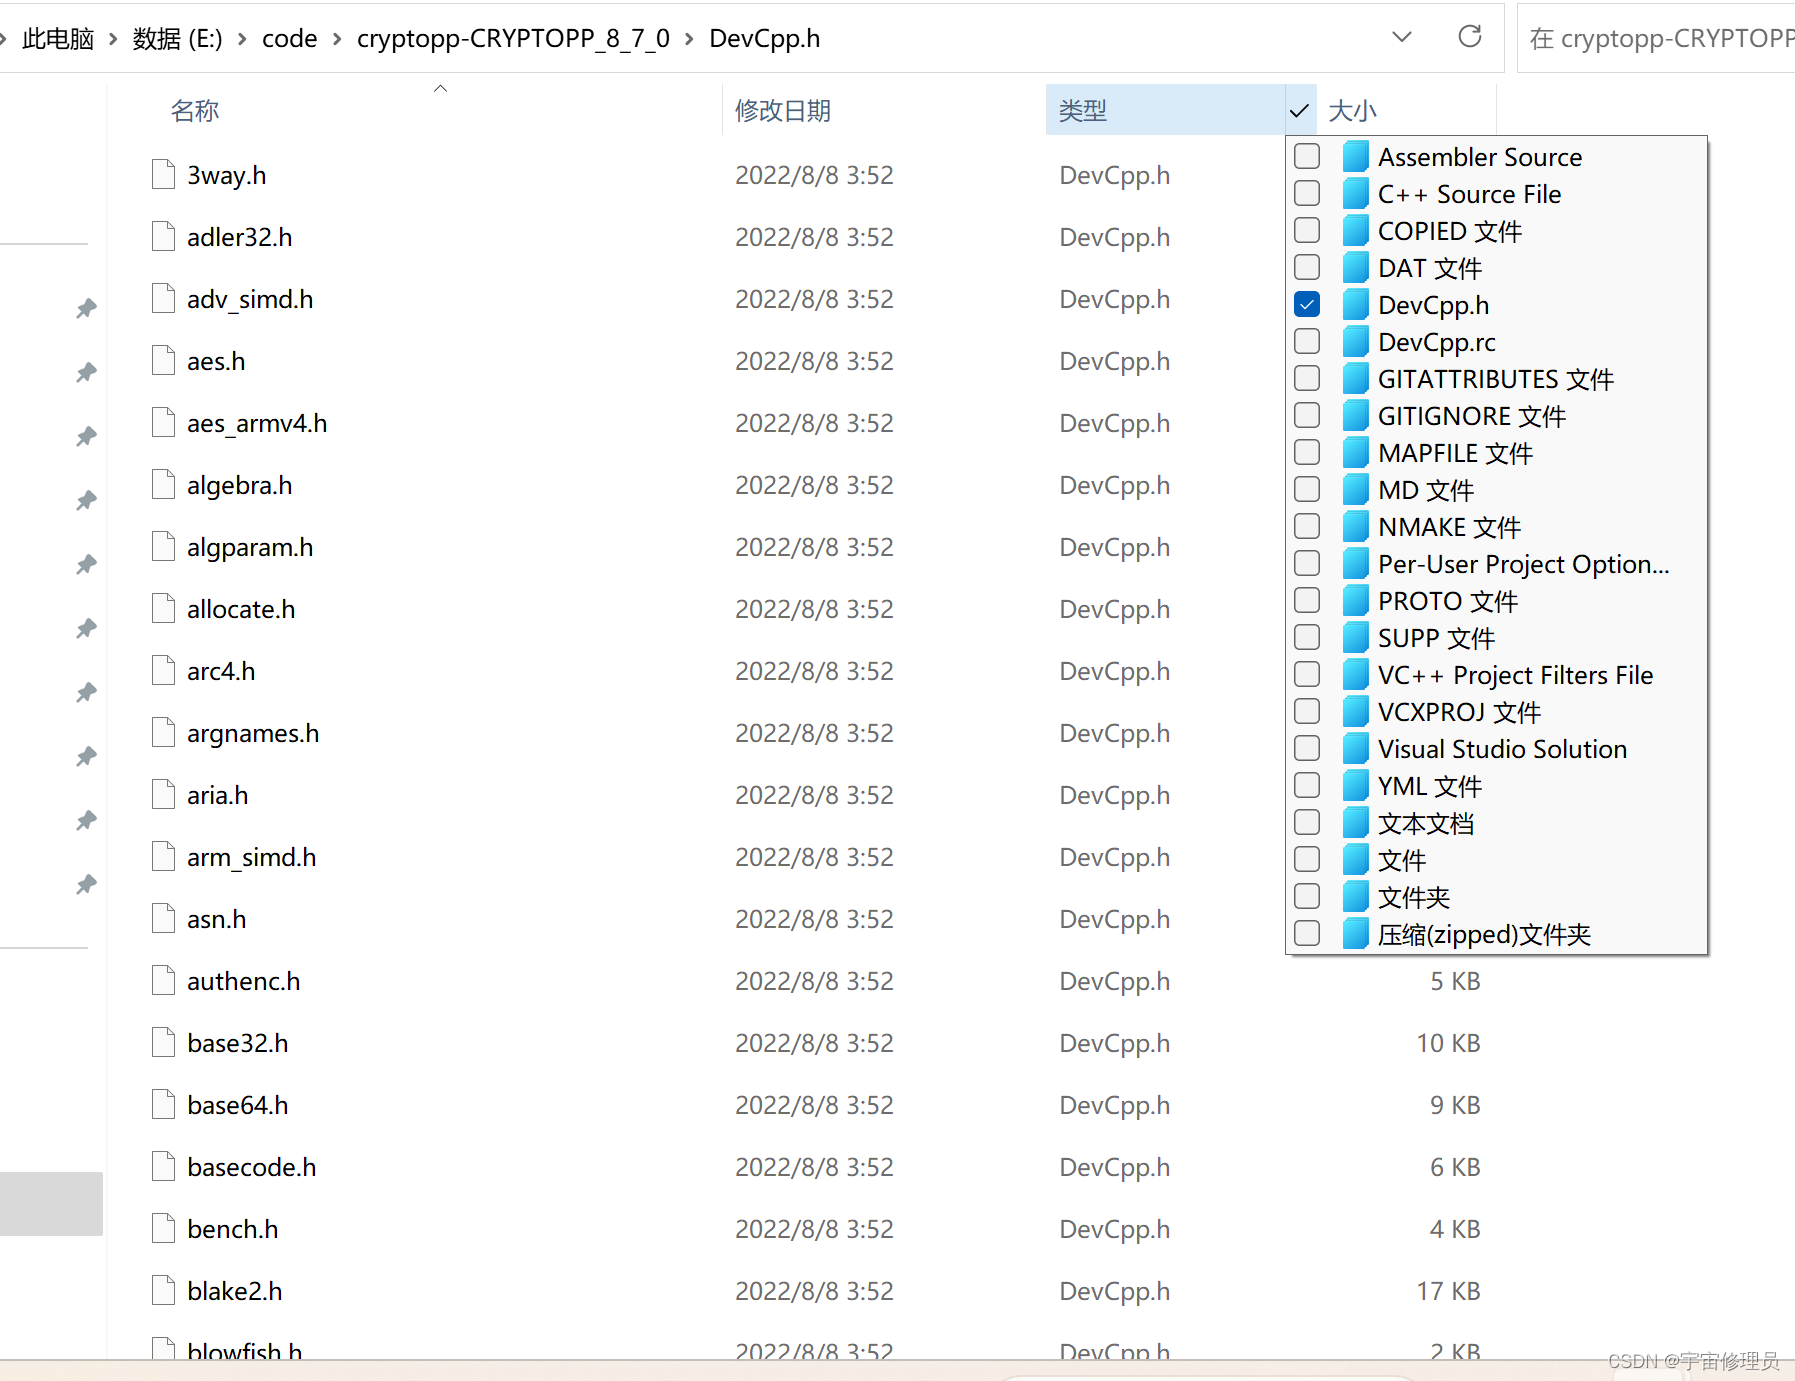
Task: Select the file argnames.h
Action: pos(253,733)
